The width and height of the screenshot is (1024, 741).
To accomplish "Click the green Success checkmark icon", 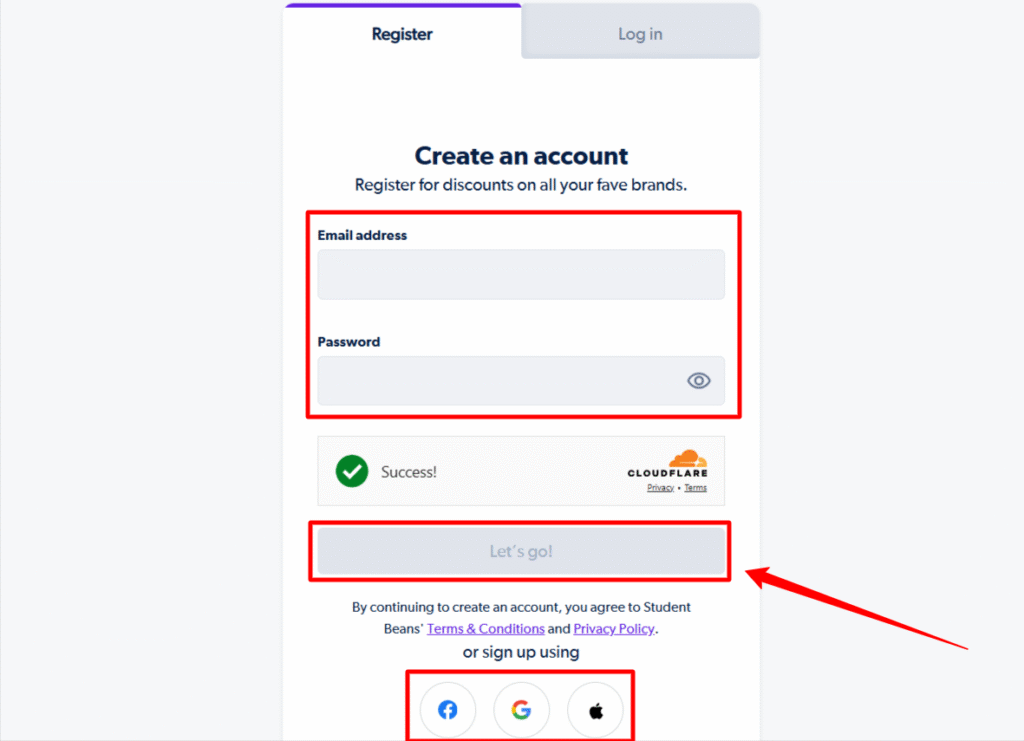I will (351, 470).
